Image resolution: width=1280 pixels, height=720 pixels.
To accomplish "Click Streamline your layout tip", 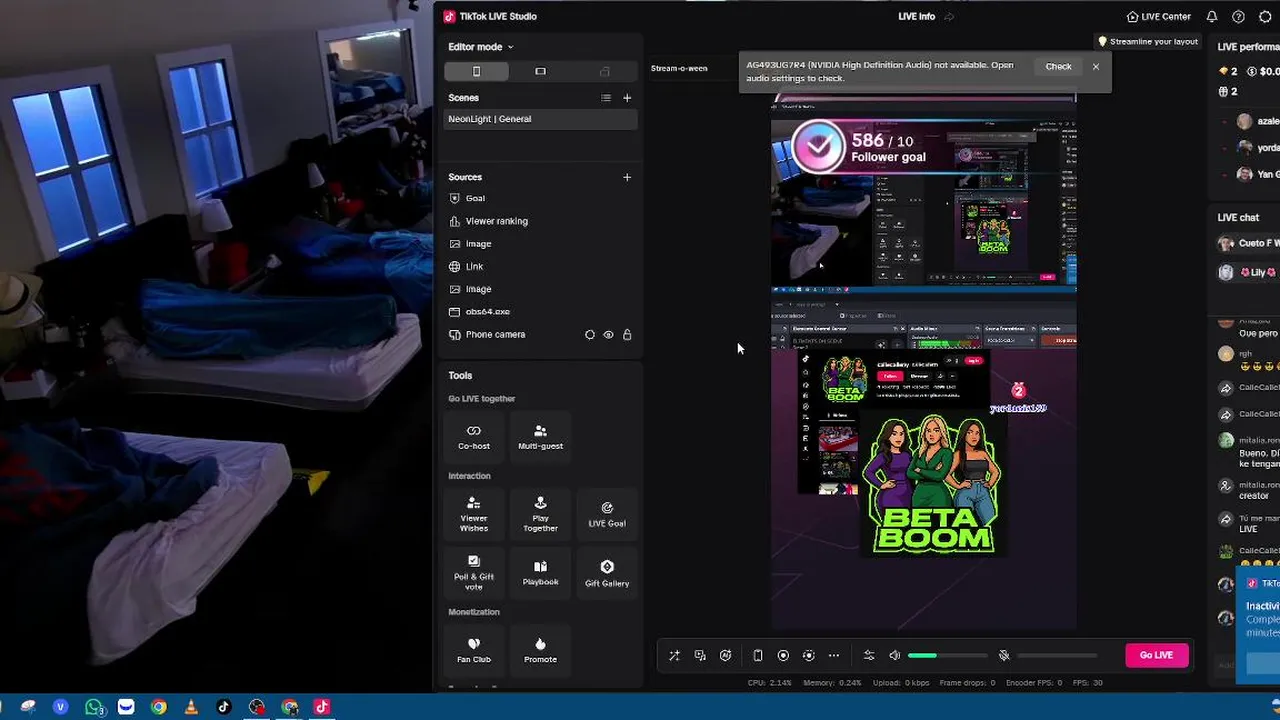I will 1147,42.
